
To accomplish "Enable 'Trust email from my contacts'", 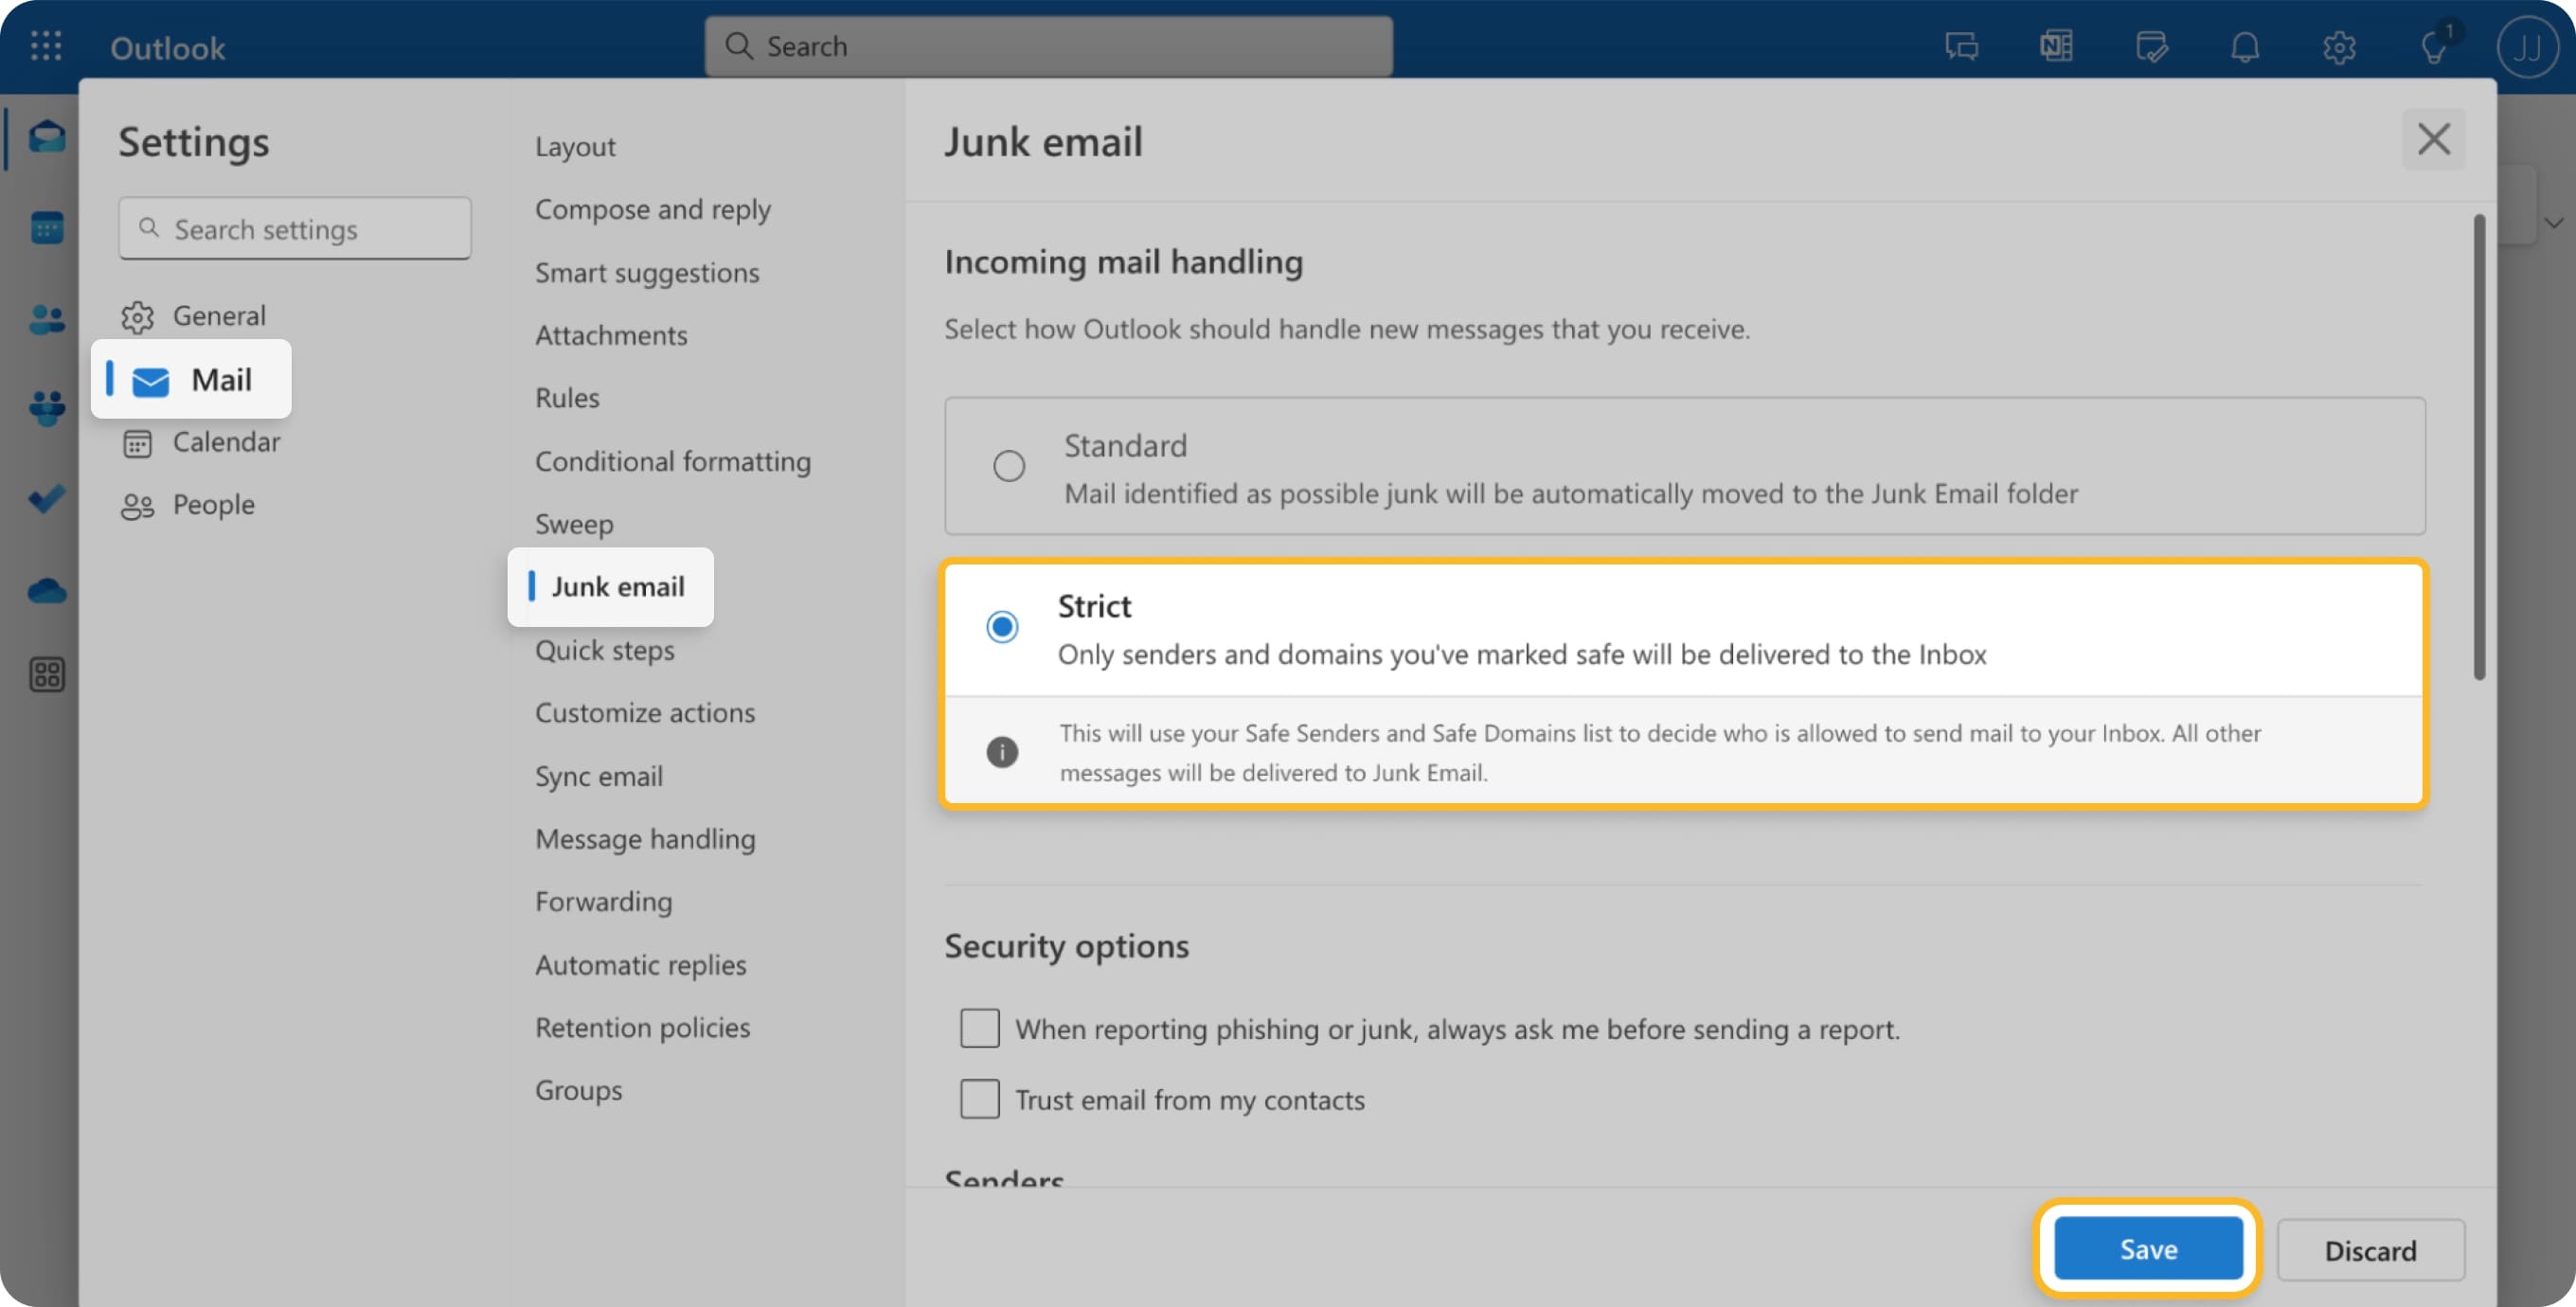I will (x=979, y=1098).
